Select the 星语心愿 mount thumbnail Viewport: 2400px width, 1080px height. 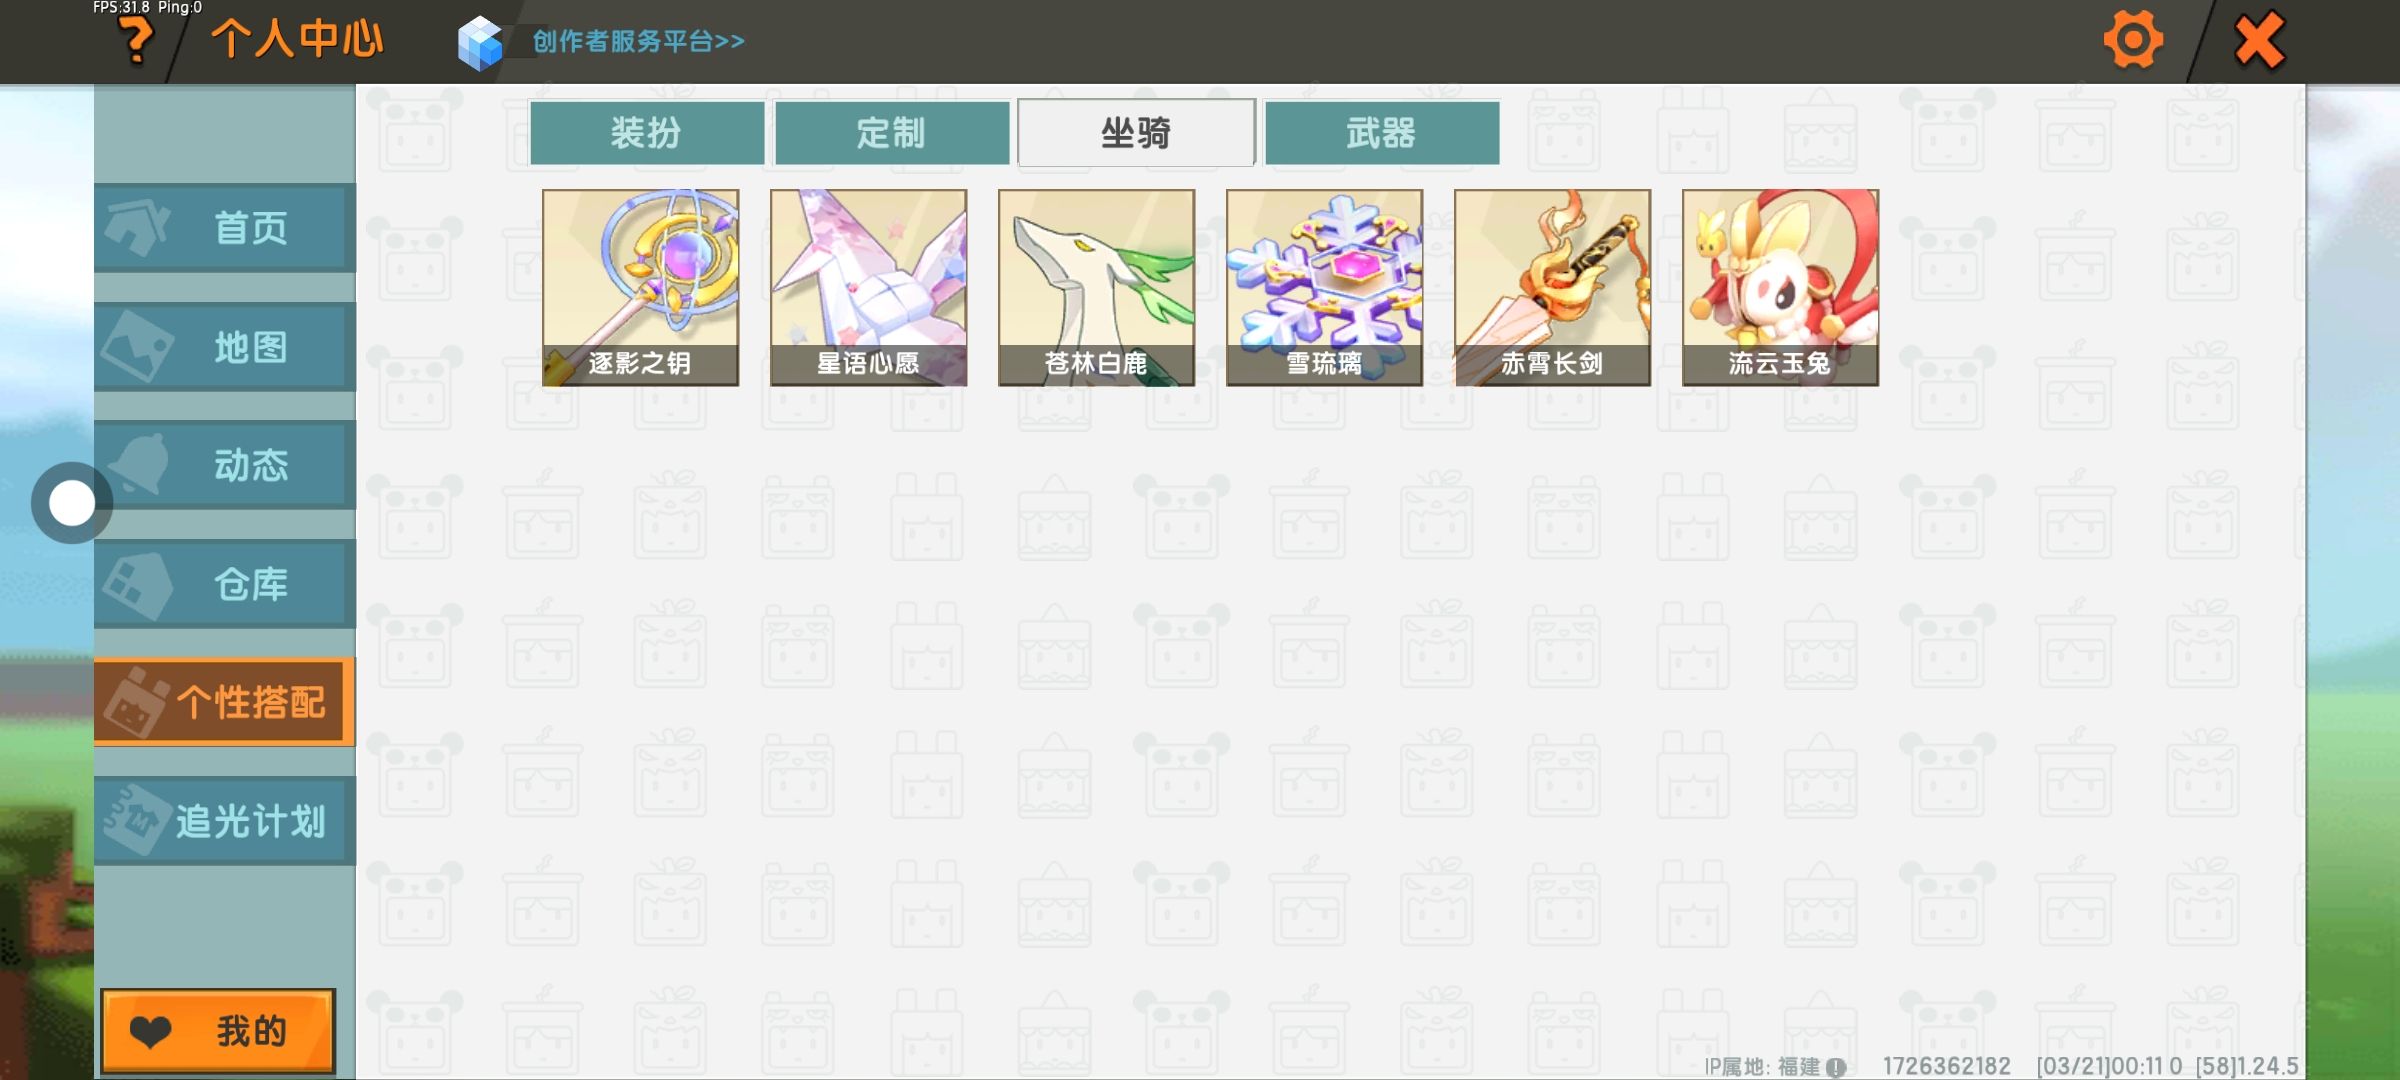click(868, 287)
